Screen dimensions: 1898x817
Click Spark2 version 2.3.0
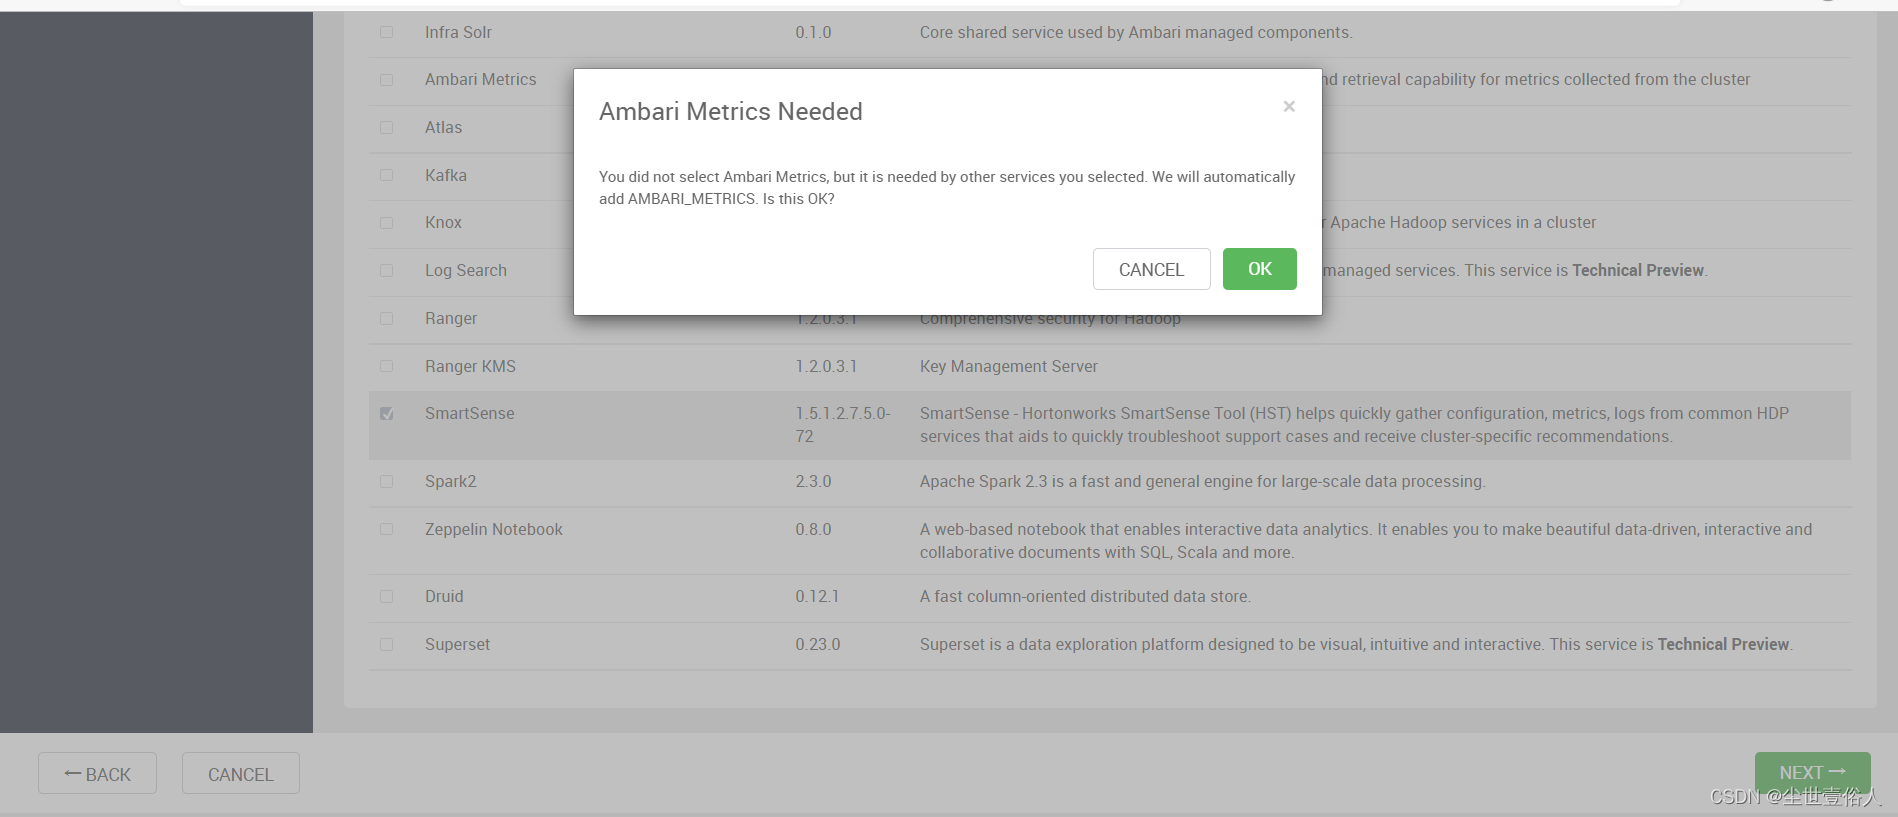pyautogui.click(x=813, y=481)
